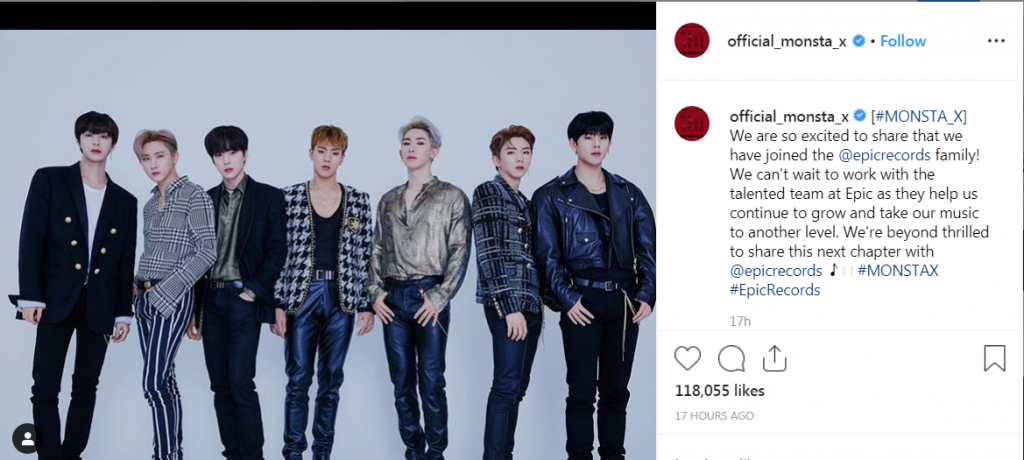Open the three-dot more options menu

[x=996, y=41]
